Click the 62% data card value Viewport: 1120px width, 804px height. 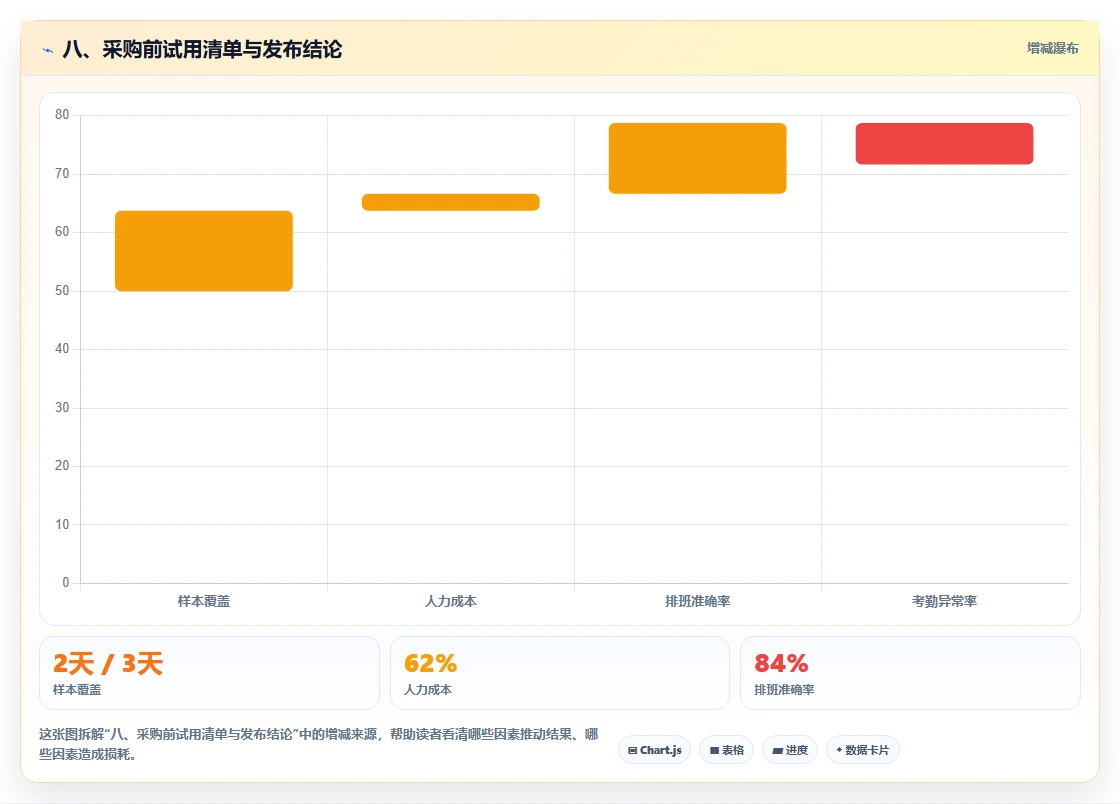click(x=430, y=663)
